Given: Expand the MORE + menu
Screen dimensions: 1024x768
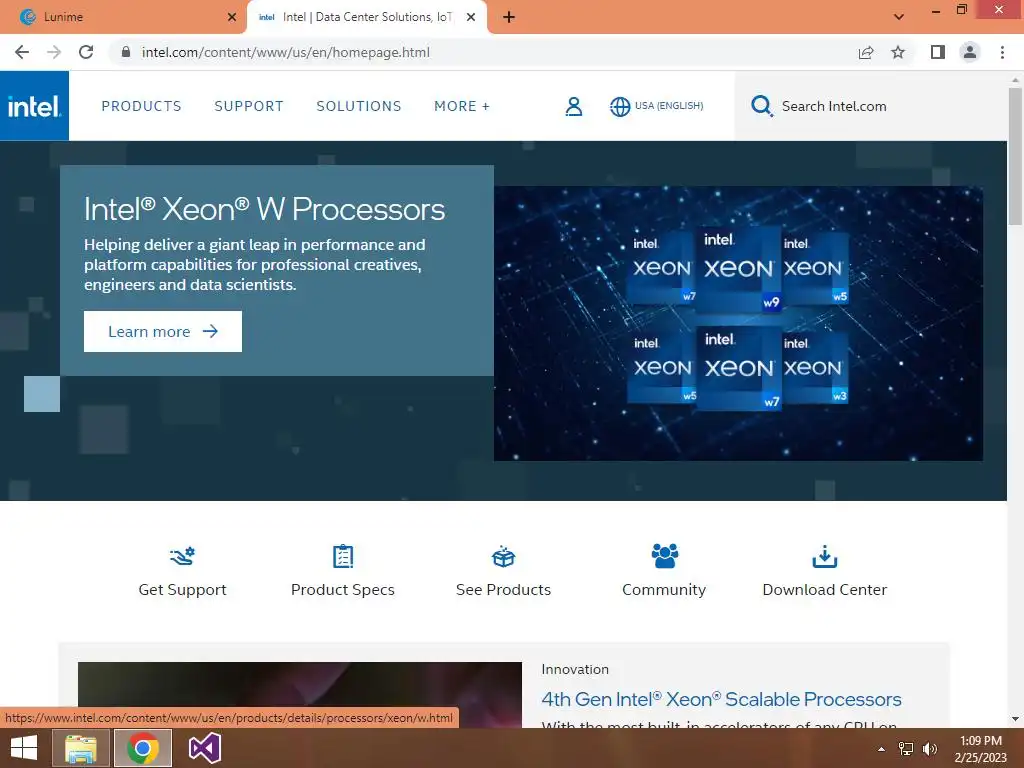Looking at the screenshot, I should click(462, 106).
